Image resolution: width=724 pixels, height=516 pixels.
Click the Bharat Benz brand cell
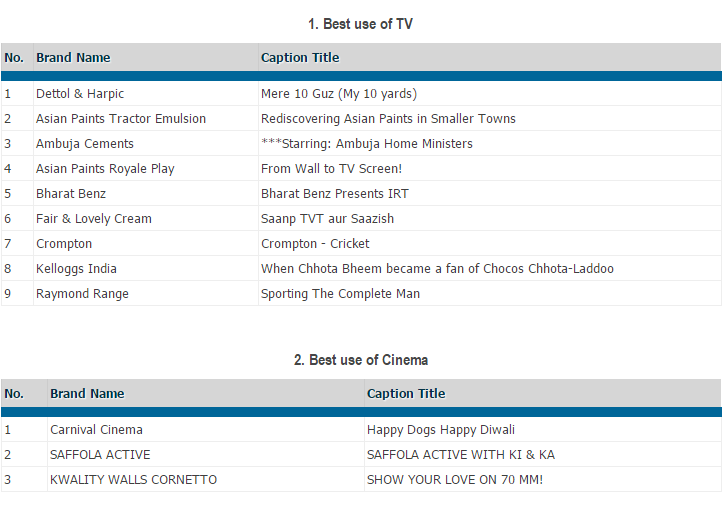[x=71, y=194]
